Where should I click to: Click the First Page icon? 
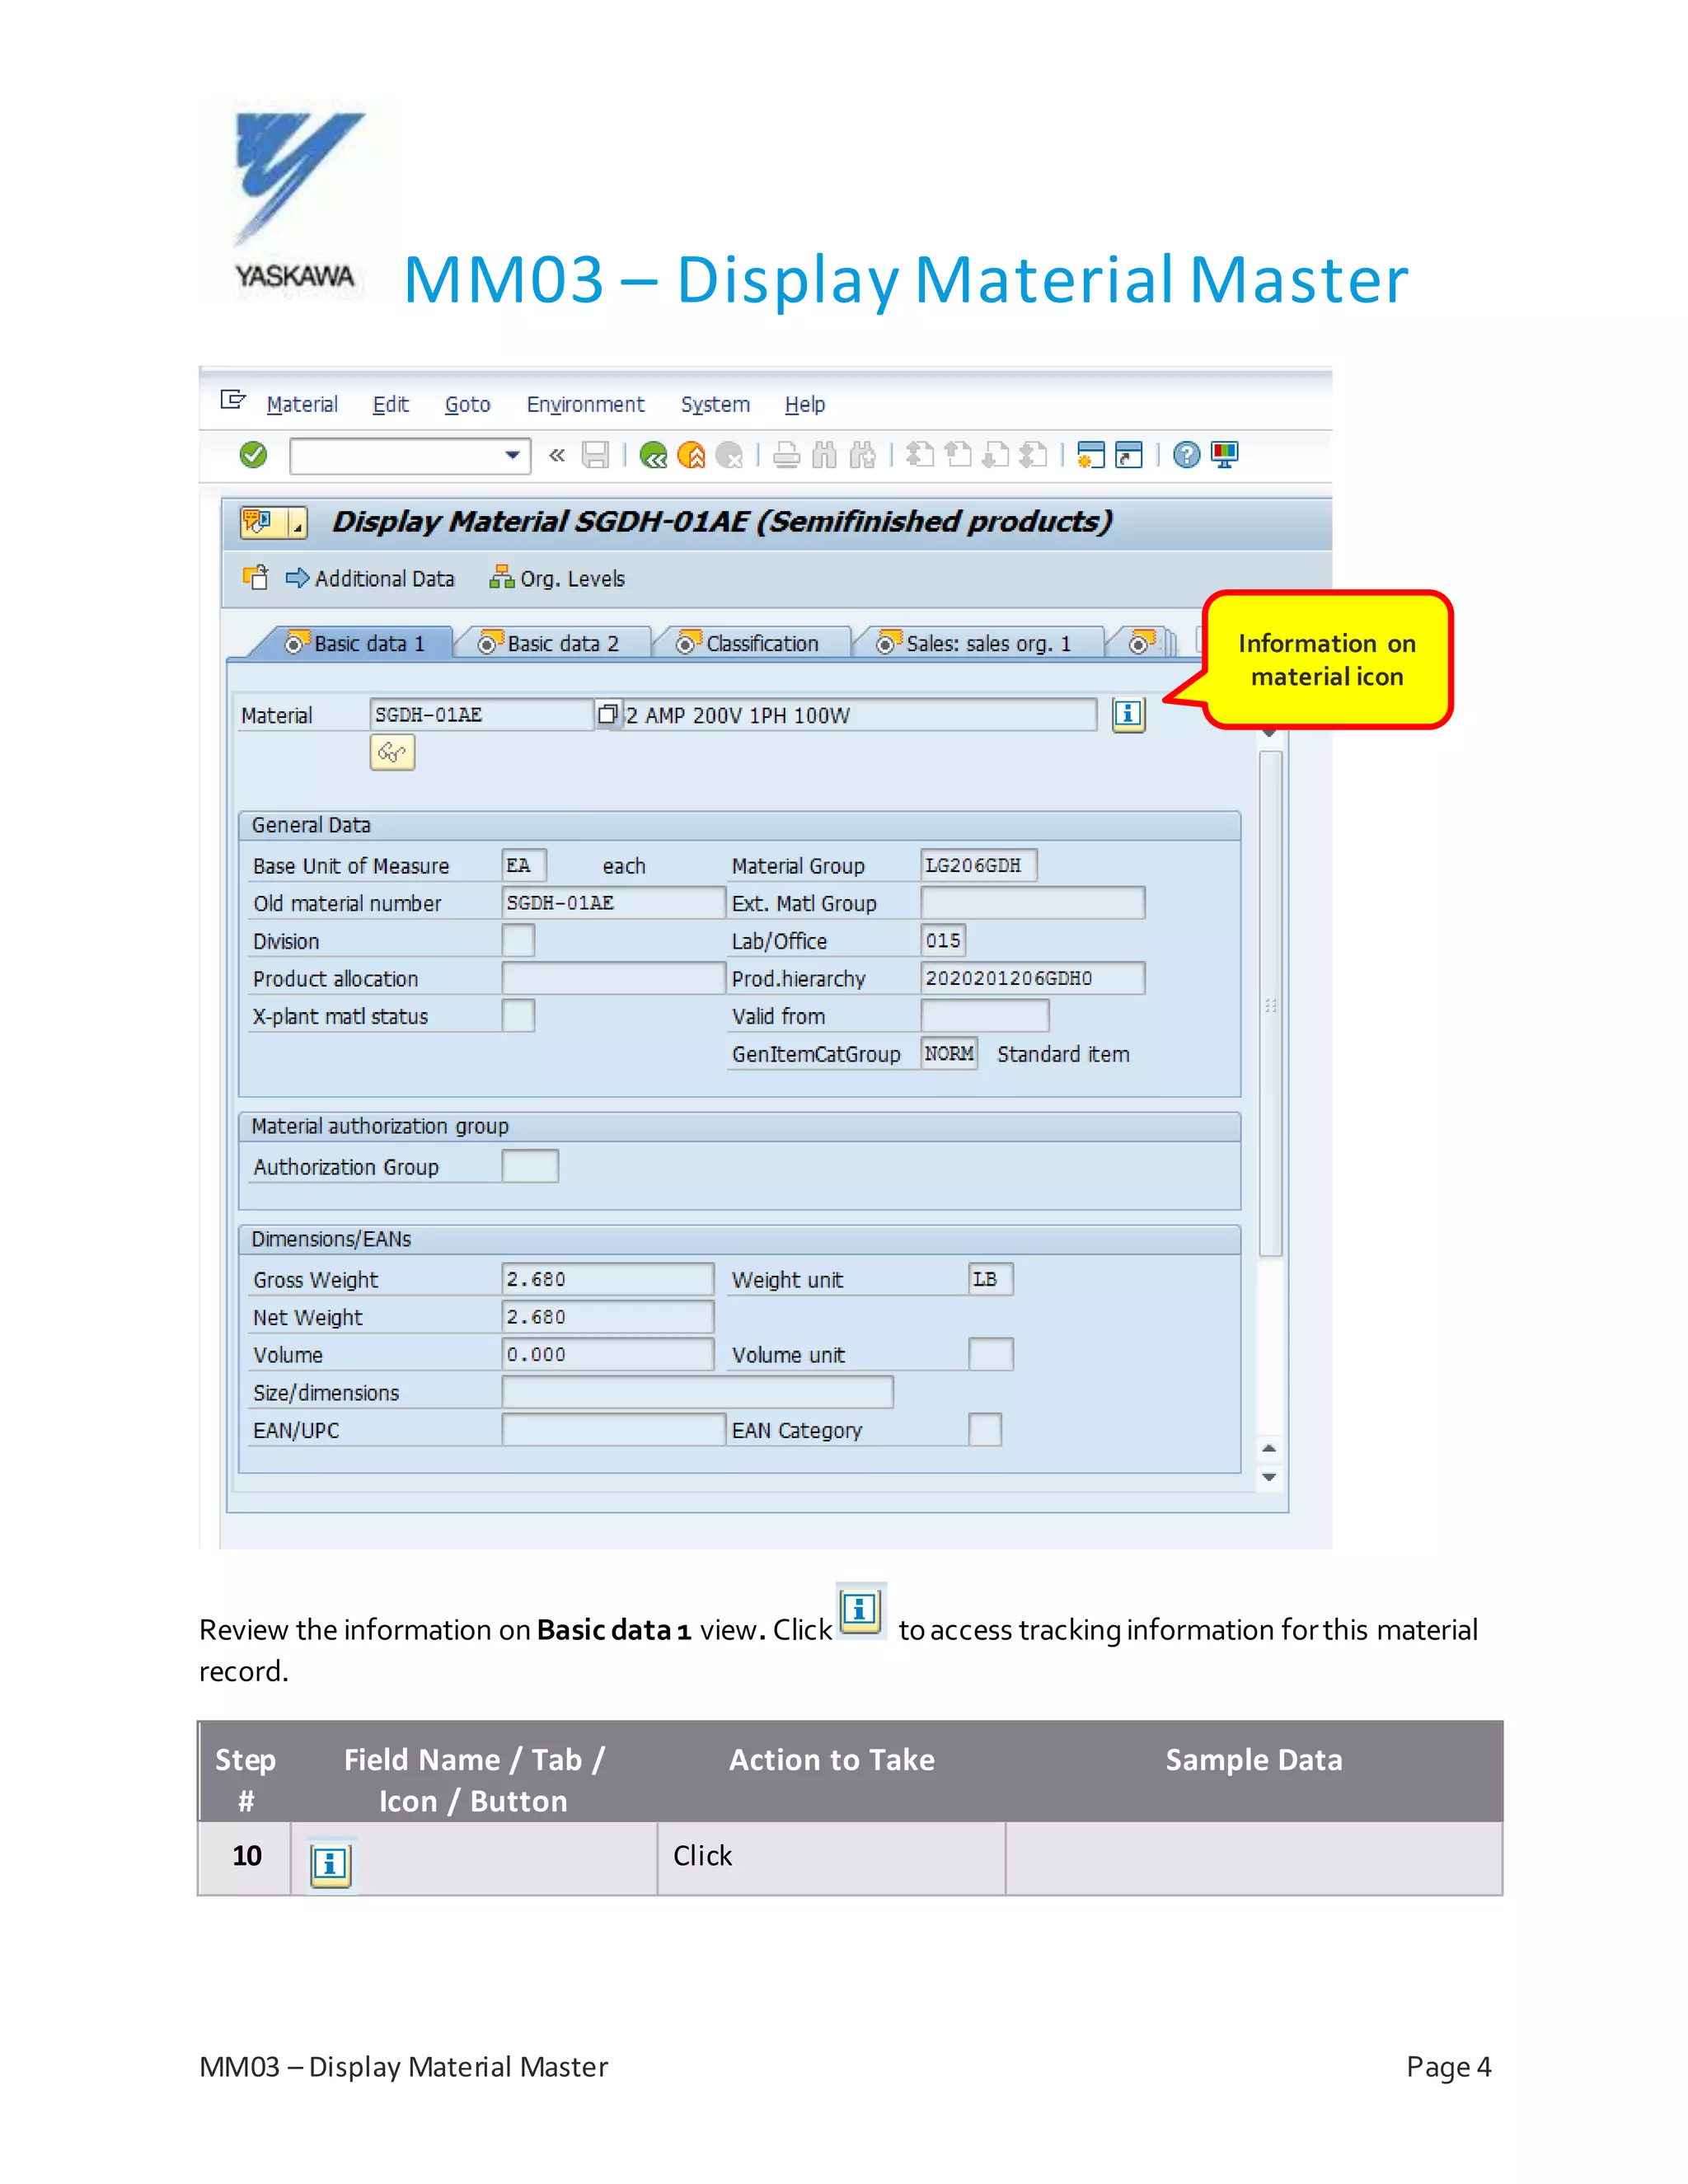(920, 455)
